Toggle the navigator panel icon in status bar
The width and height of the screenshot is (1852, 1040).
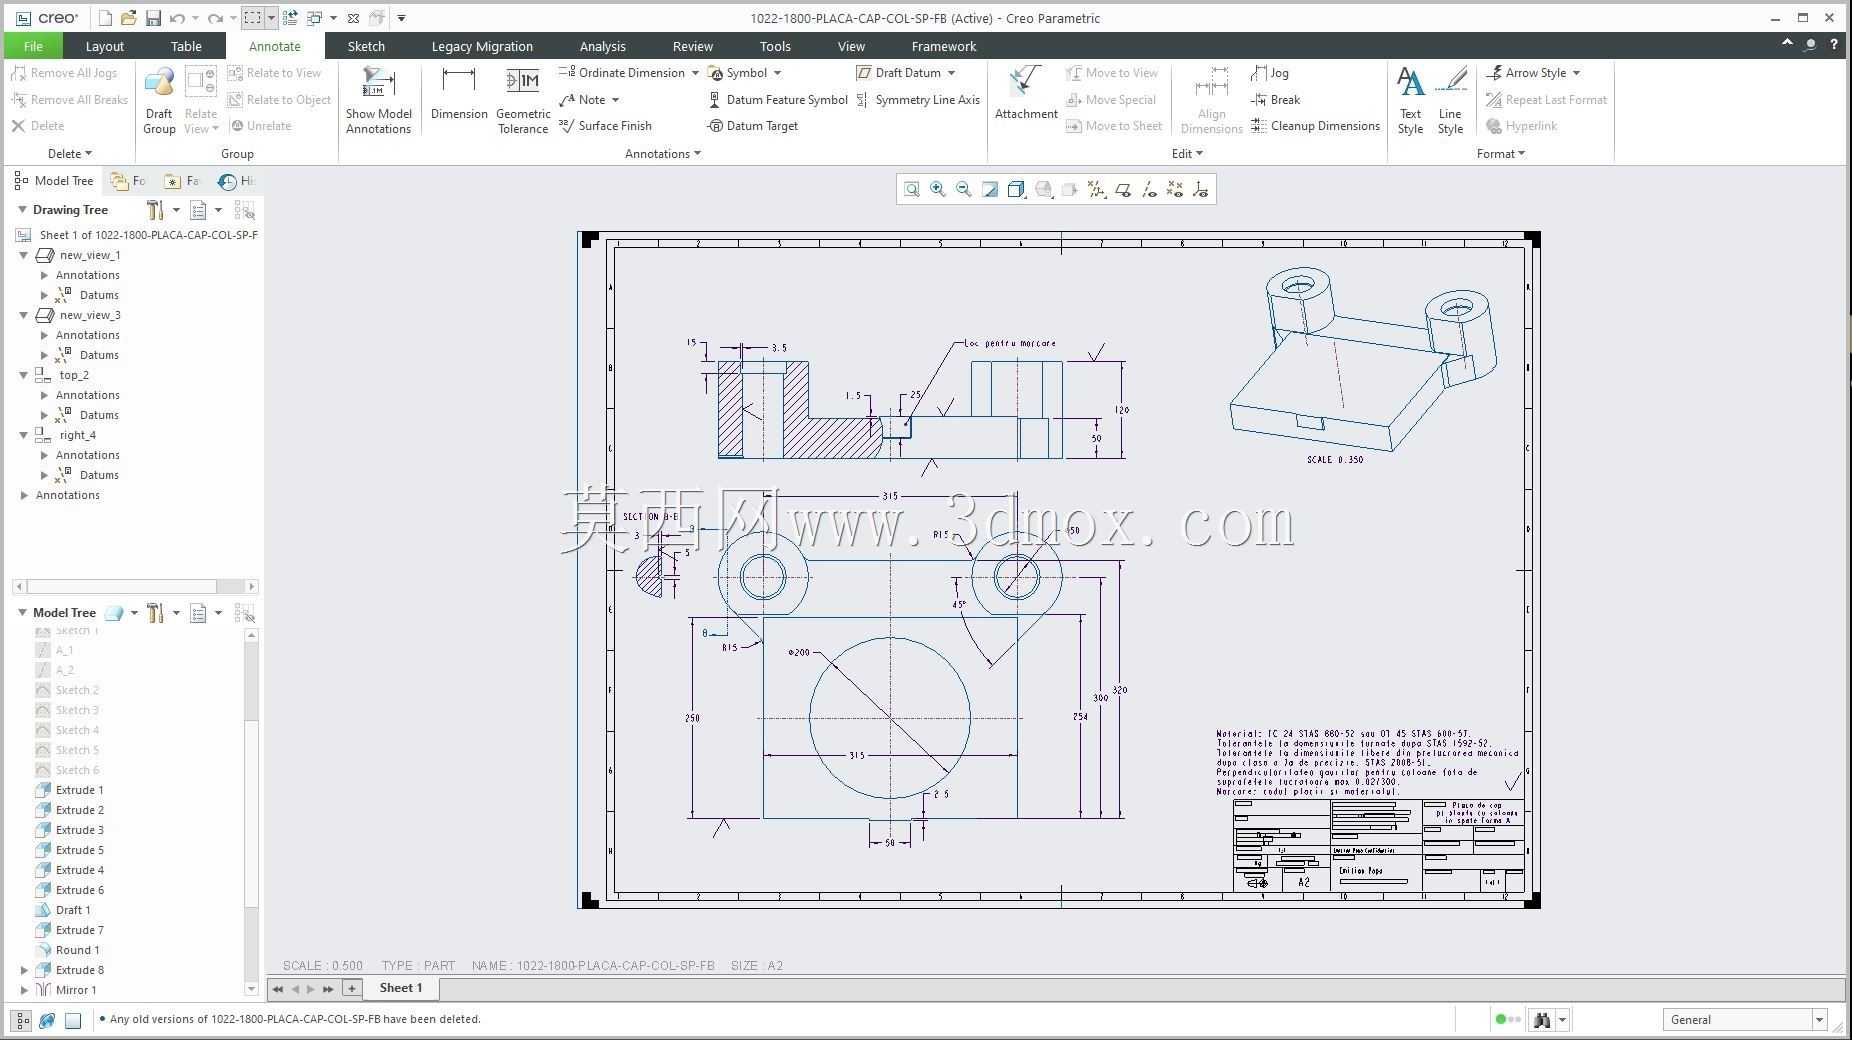[21, 1020]
